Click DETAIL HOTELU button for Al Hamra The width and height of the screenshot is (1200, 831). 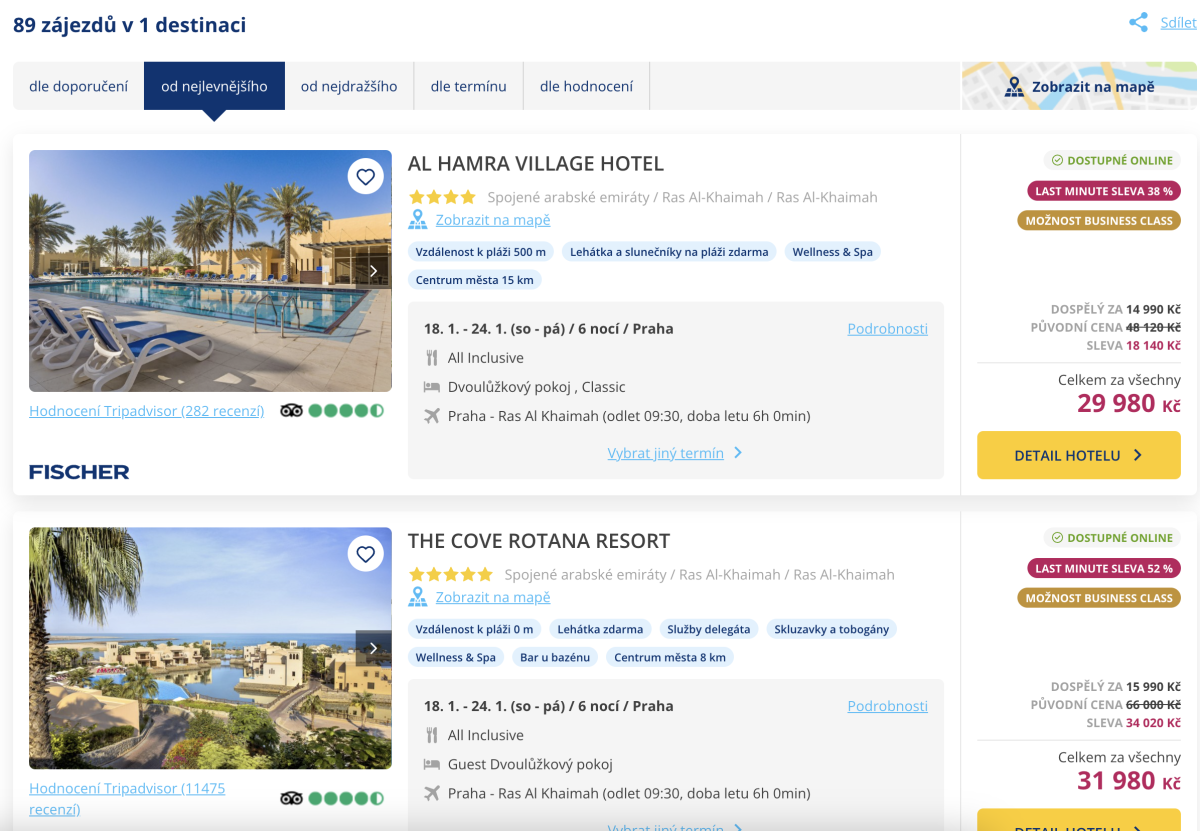click(x=1078, y=455)
